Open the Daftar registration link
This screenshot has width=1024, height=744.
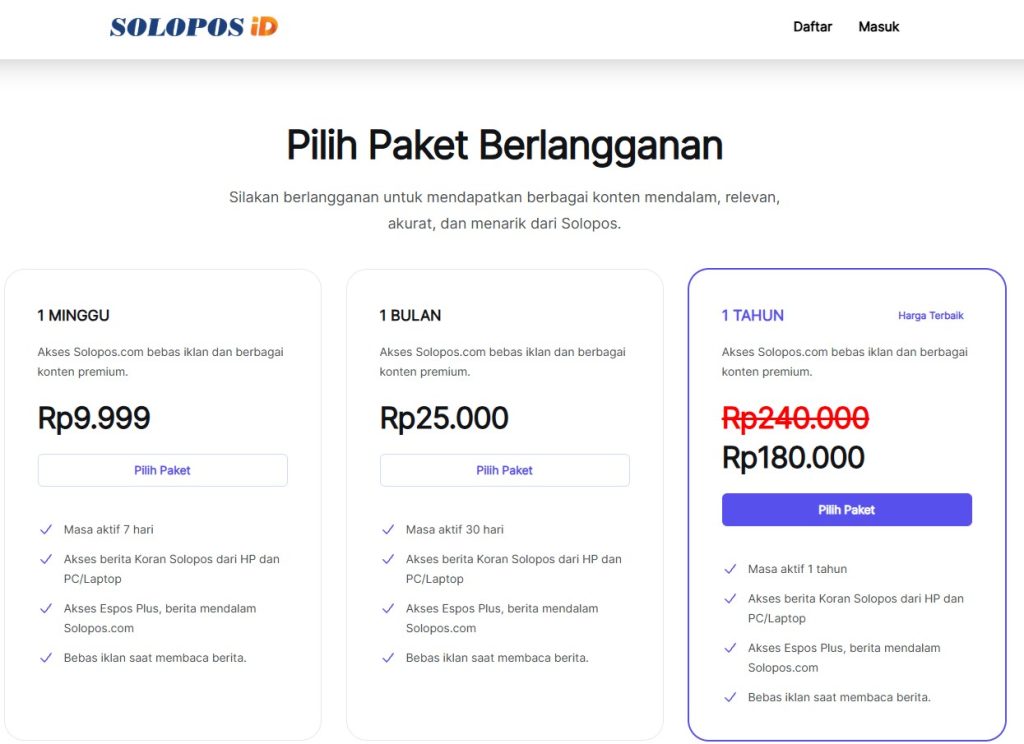pos(812,27)
